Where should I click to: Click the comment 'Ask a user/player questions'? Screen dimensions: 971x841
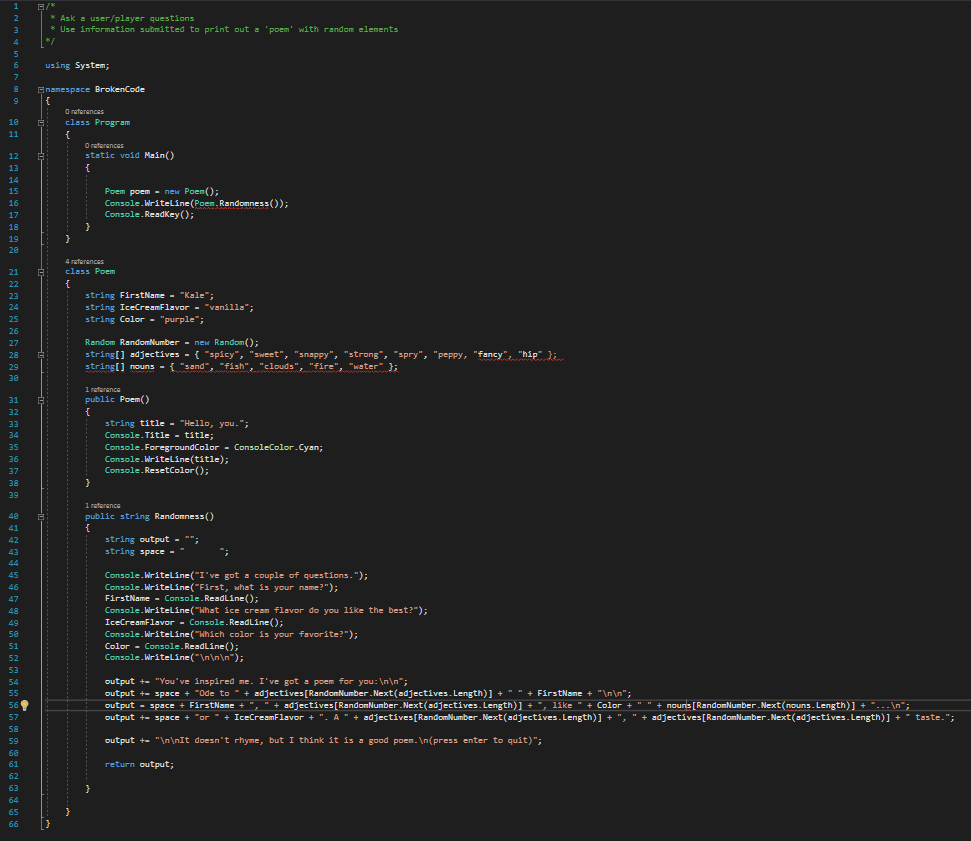pyautogui.click(x=126, y=19)
